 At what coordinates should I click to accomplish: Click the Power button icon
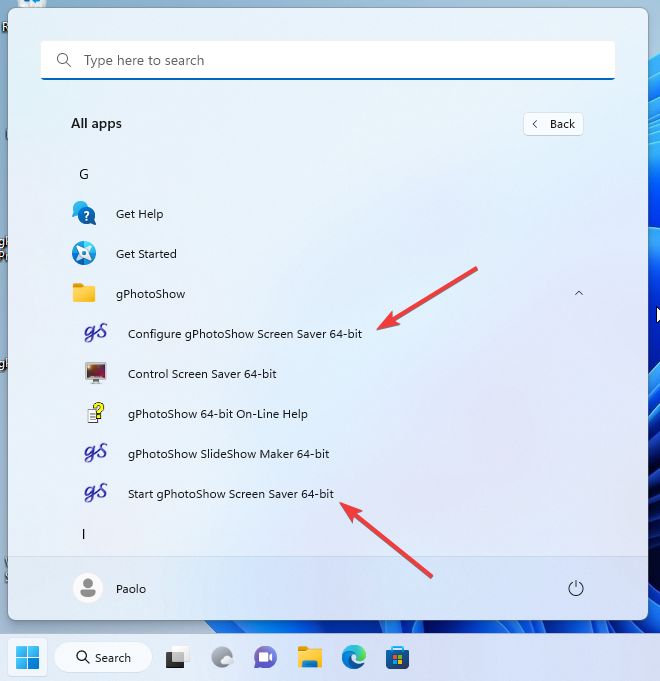[x=576, y=588]
